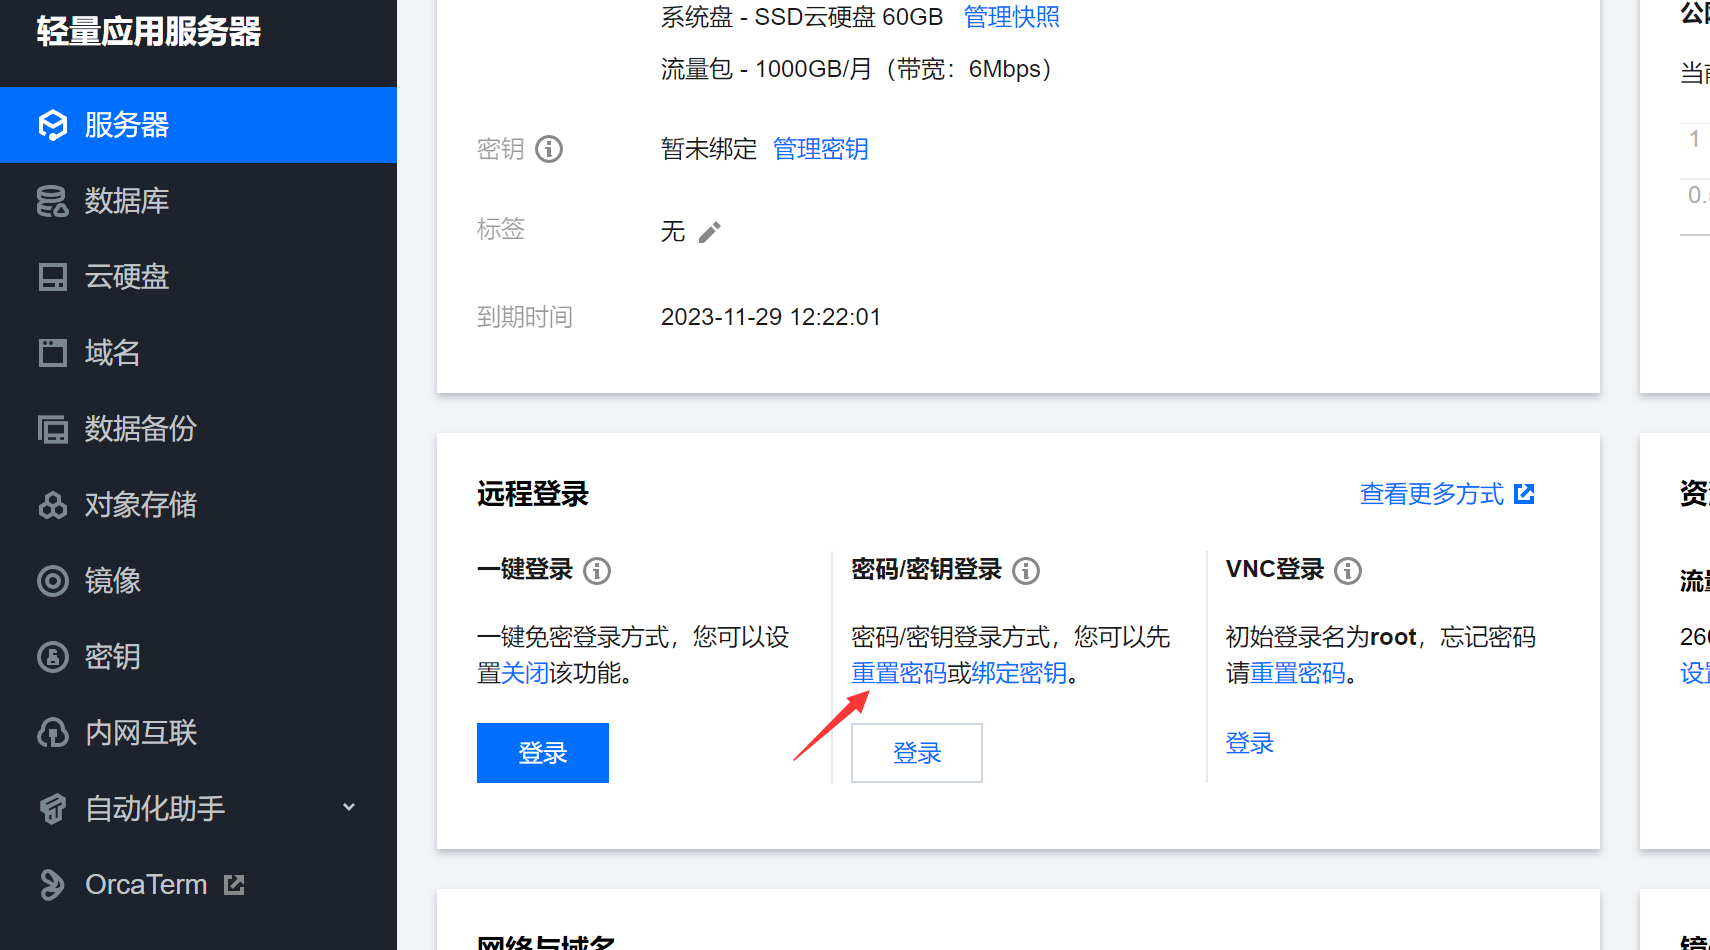Open 镜像 in the sidebar
Image resolution: width=1710 pixels, height=950 pixels.
pyautogui.click(x=198, y=581)
